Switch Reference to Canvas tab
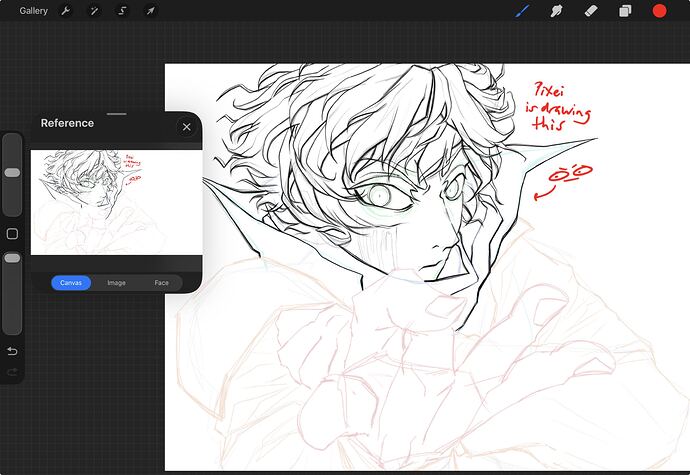Image resolution: width=690 pixels, height=475 pixels. pos(71,283)
